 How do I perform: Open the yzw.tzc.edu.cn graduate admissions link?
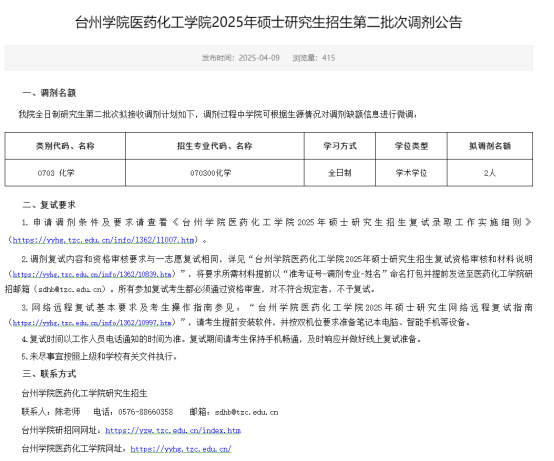pos(173,430)
